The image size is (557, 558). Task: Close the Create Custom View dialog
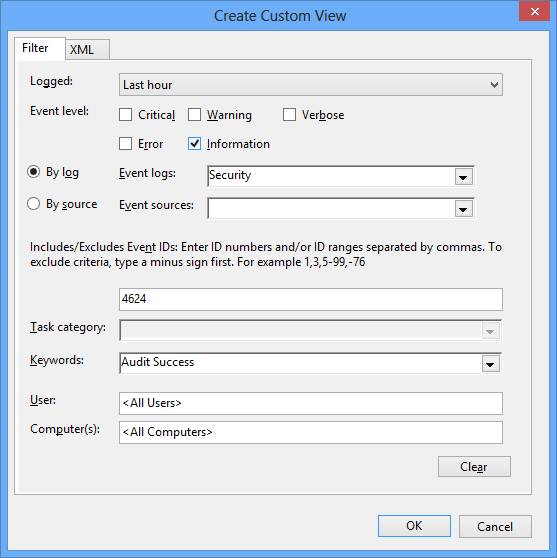pos(535,11)
